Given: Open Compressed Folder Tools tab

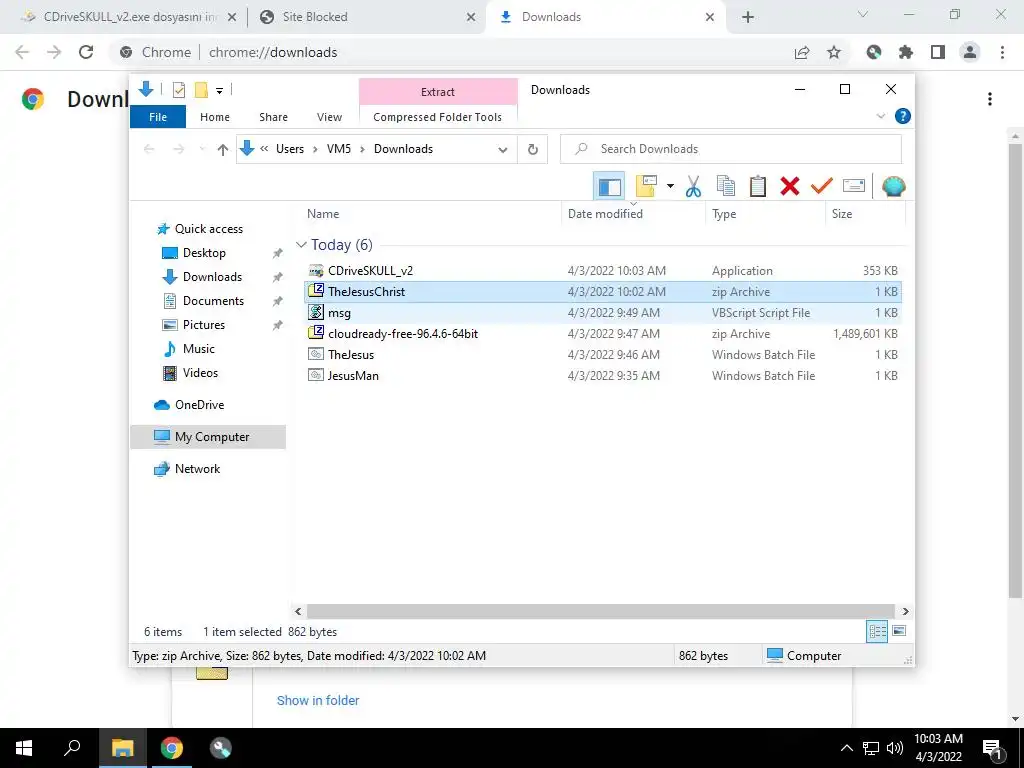Looking at the screenshot, I should point(438,117).
